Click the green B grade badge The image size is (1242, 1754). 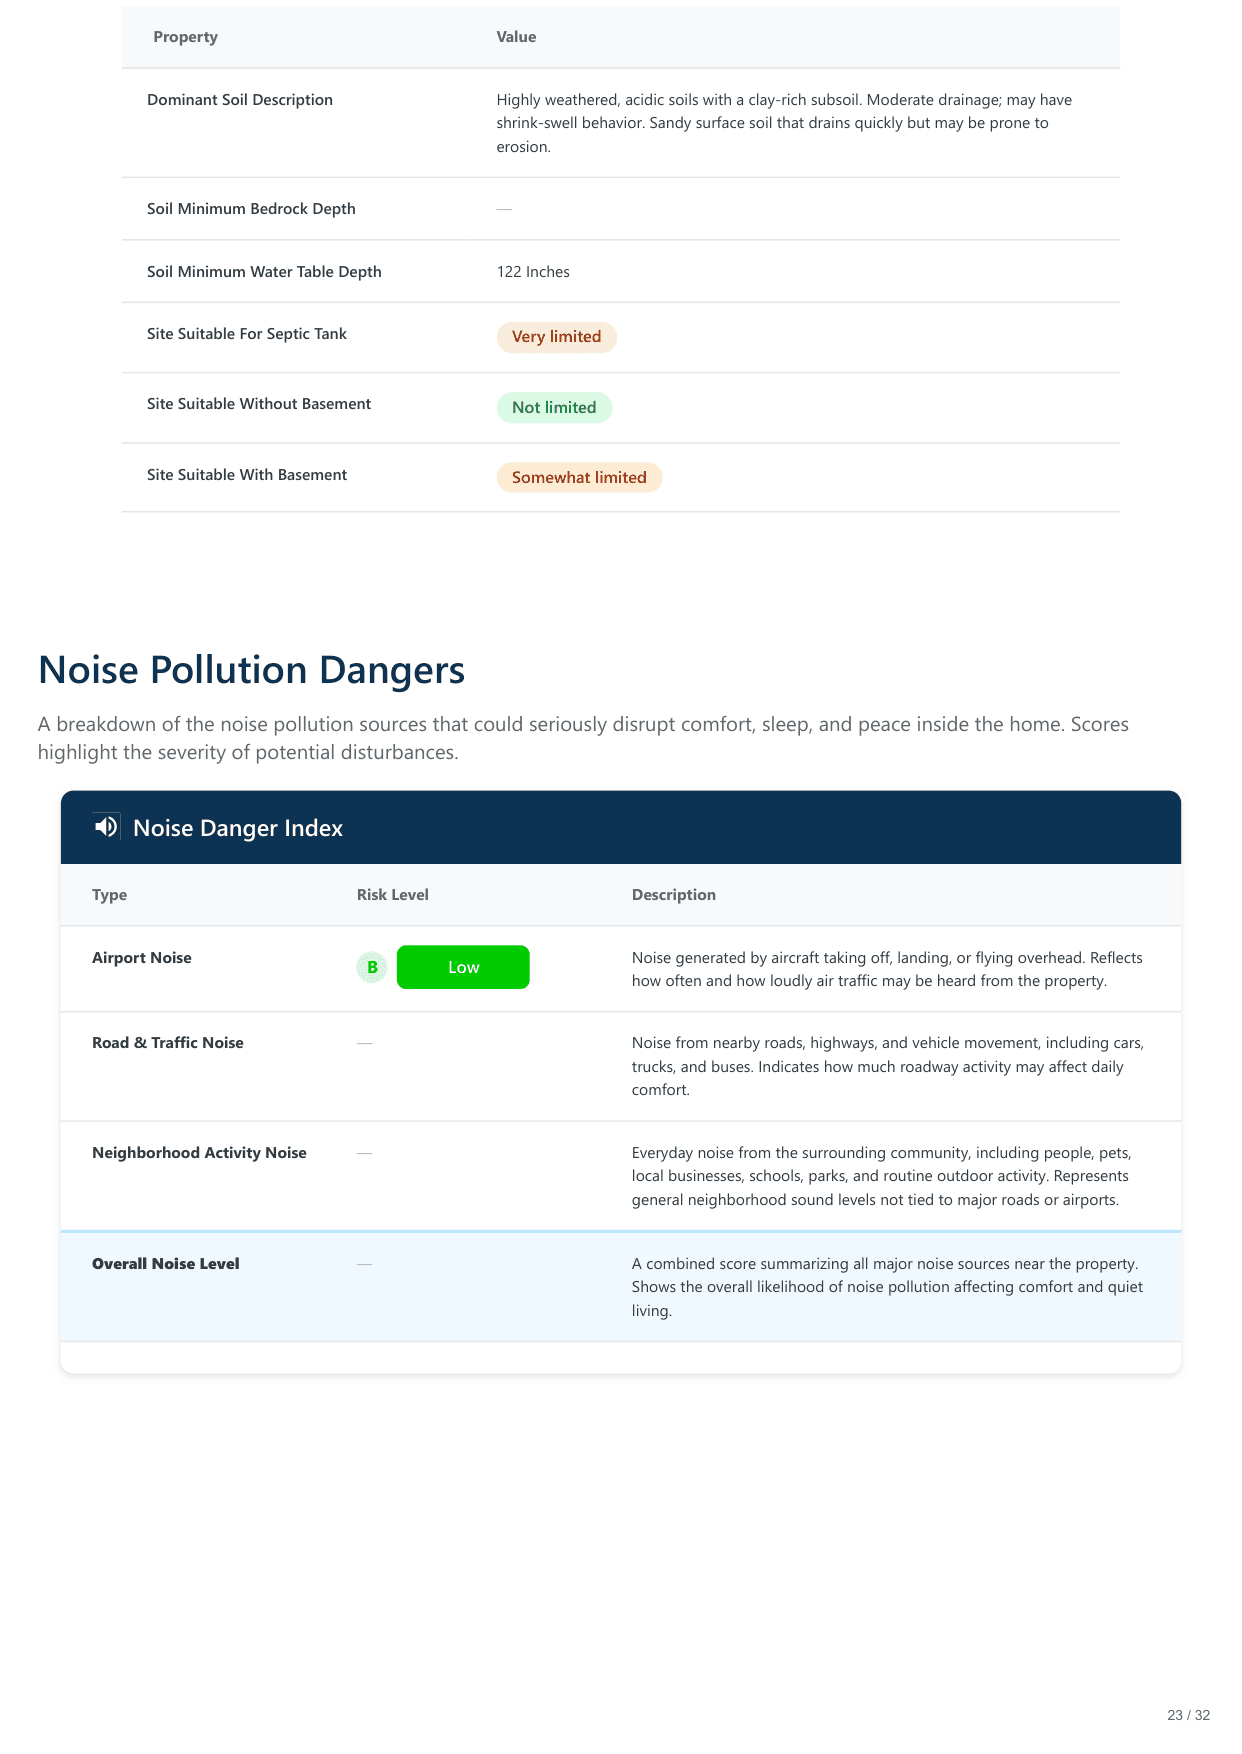coord(372,968)
